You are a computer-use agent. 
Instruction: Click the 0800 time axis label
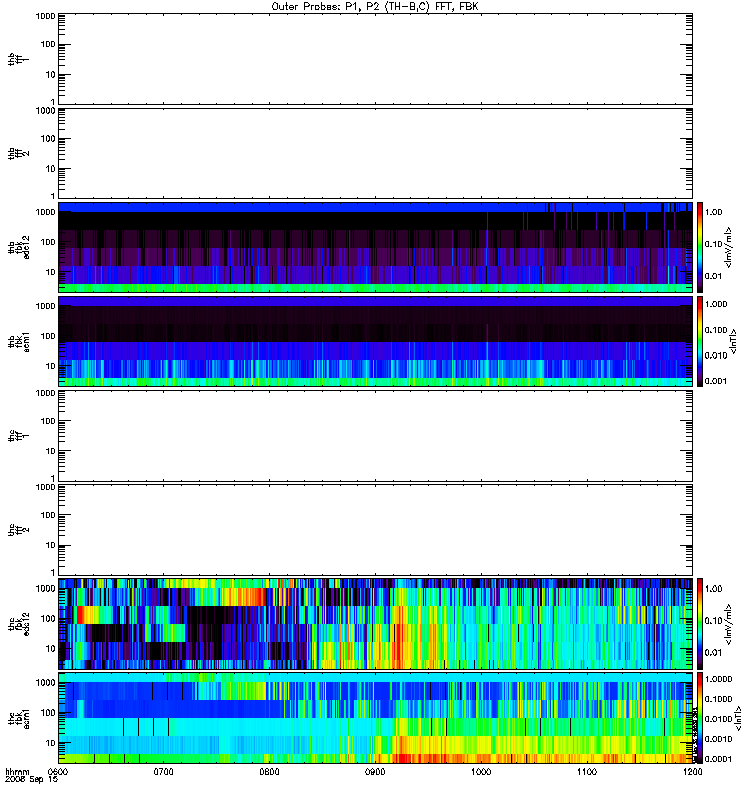[269, 772]
